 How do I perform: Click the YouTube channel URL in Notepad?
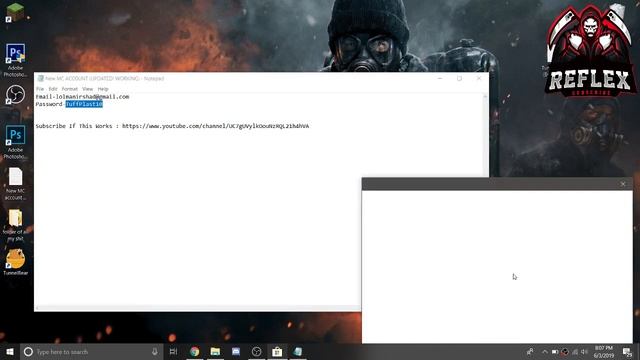tap(216, 126)
